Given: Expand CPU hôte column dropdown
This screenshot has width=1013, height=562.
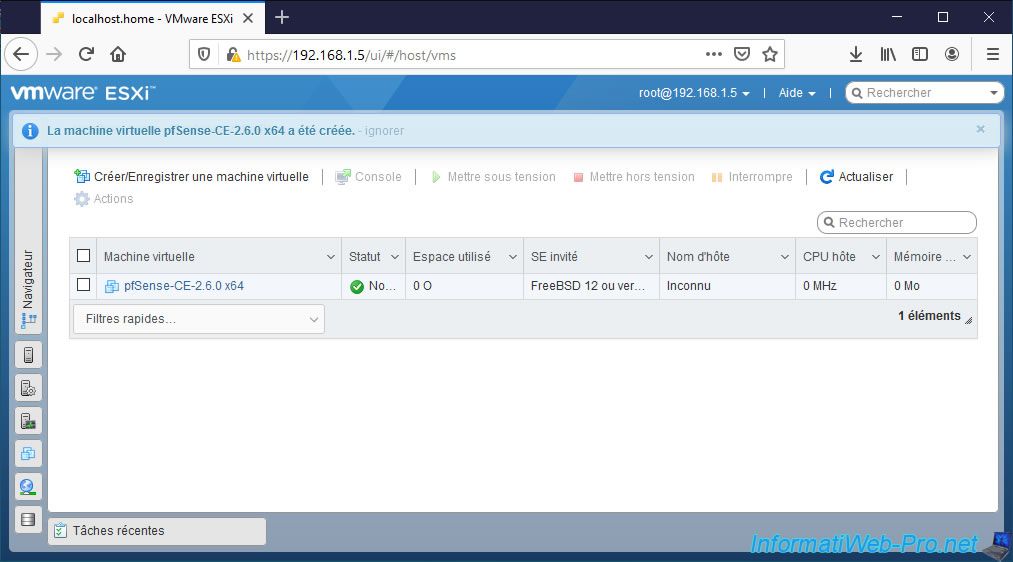Looking at the screenshot, I should 875,257.
